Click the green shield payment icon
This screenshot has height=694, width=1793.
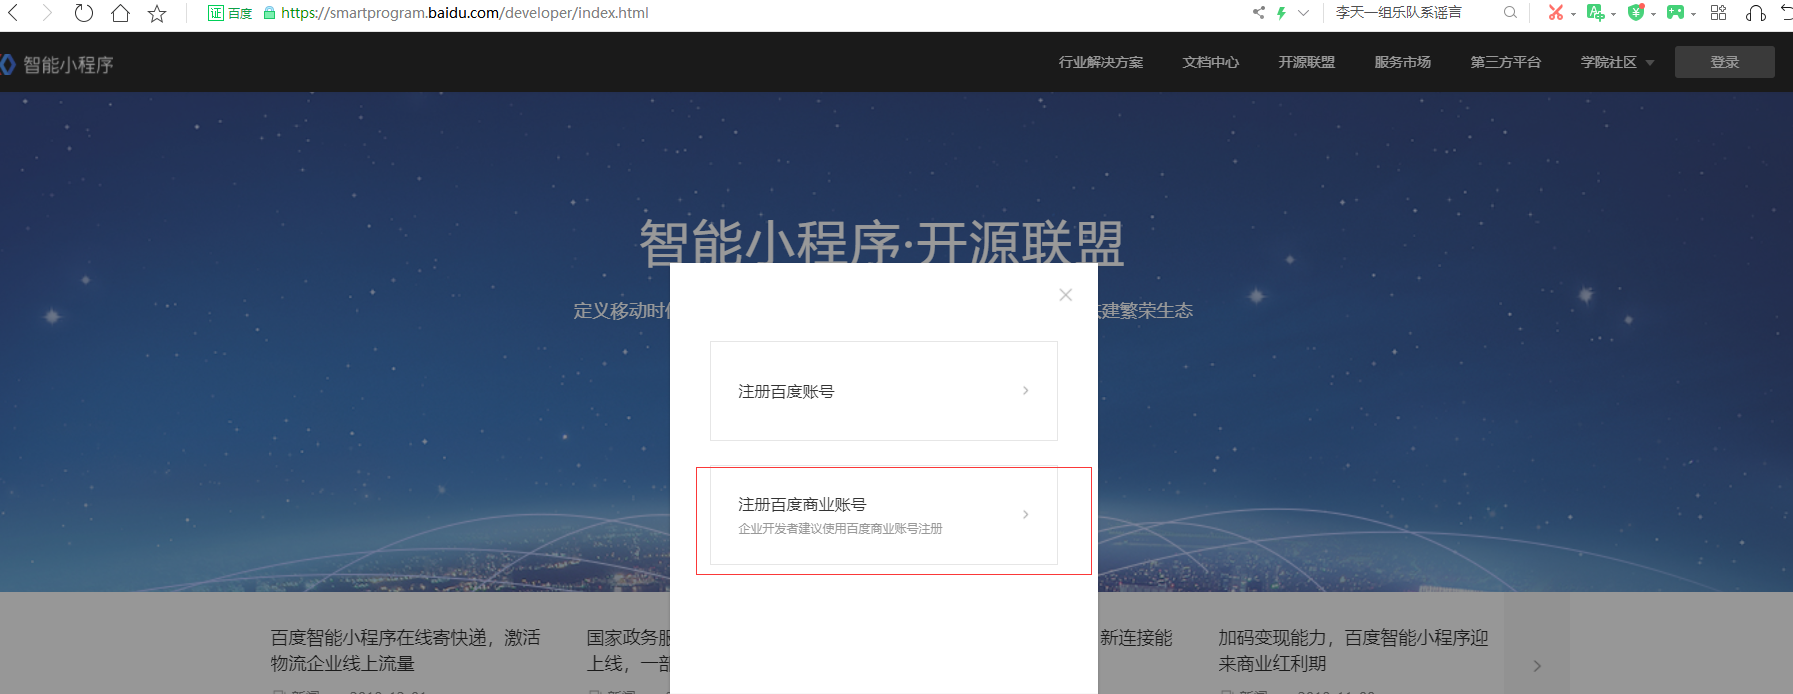point(1636,13)
